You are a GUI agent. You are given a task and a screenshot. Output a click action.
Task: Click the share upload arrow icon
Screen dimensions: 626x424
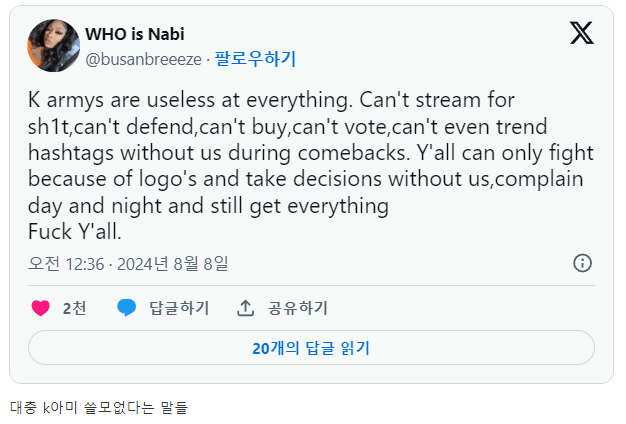coord(245,308)
